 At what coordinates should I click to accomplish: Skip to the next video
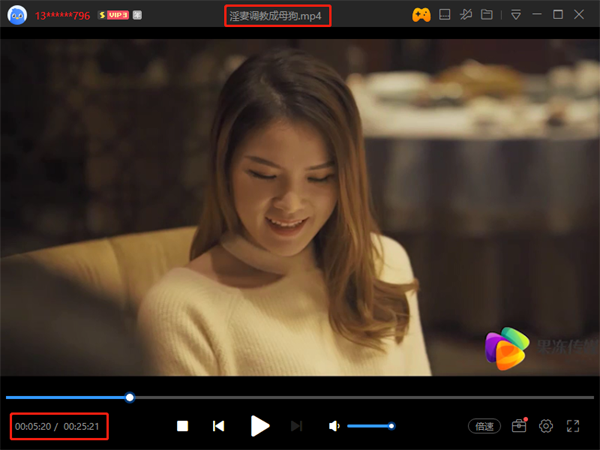point(296,426)
